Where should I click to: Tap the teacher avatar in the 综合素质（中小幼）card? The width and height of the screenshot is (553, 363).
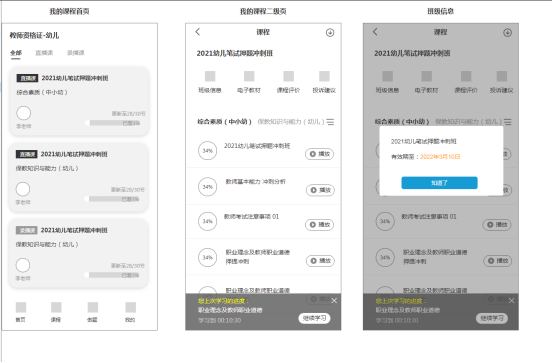(24, 113)
